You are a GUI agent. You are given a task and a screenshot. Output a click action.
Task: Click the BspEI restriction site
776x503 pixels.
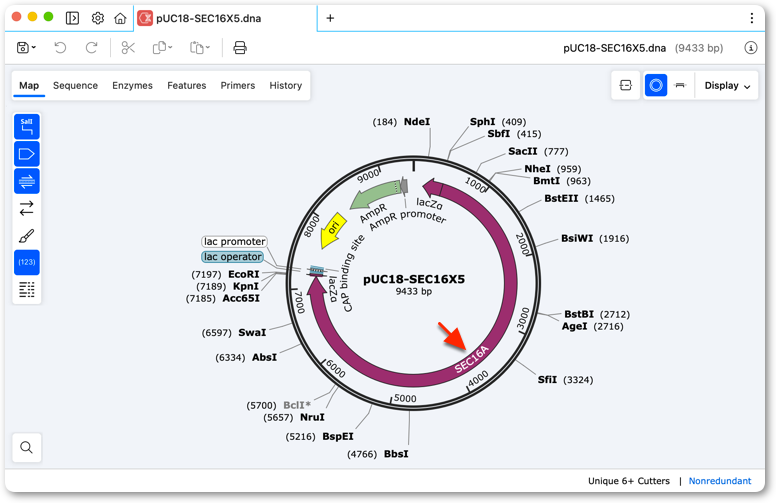(x=338, y=437)
